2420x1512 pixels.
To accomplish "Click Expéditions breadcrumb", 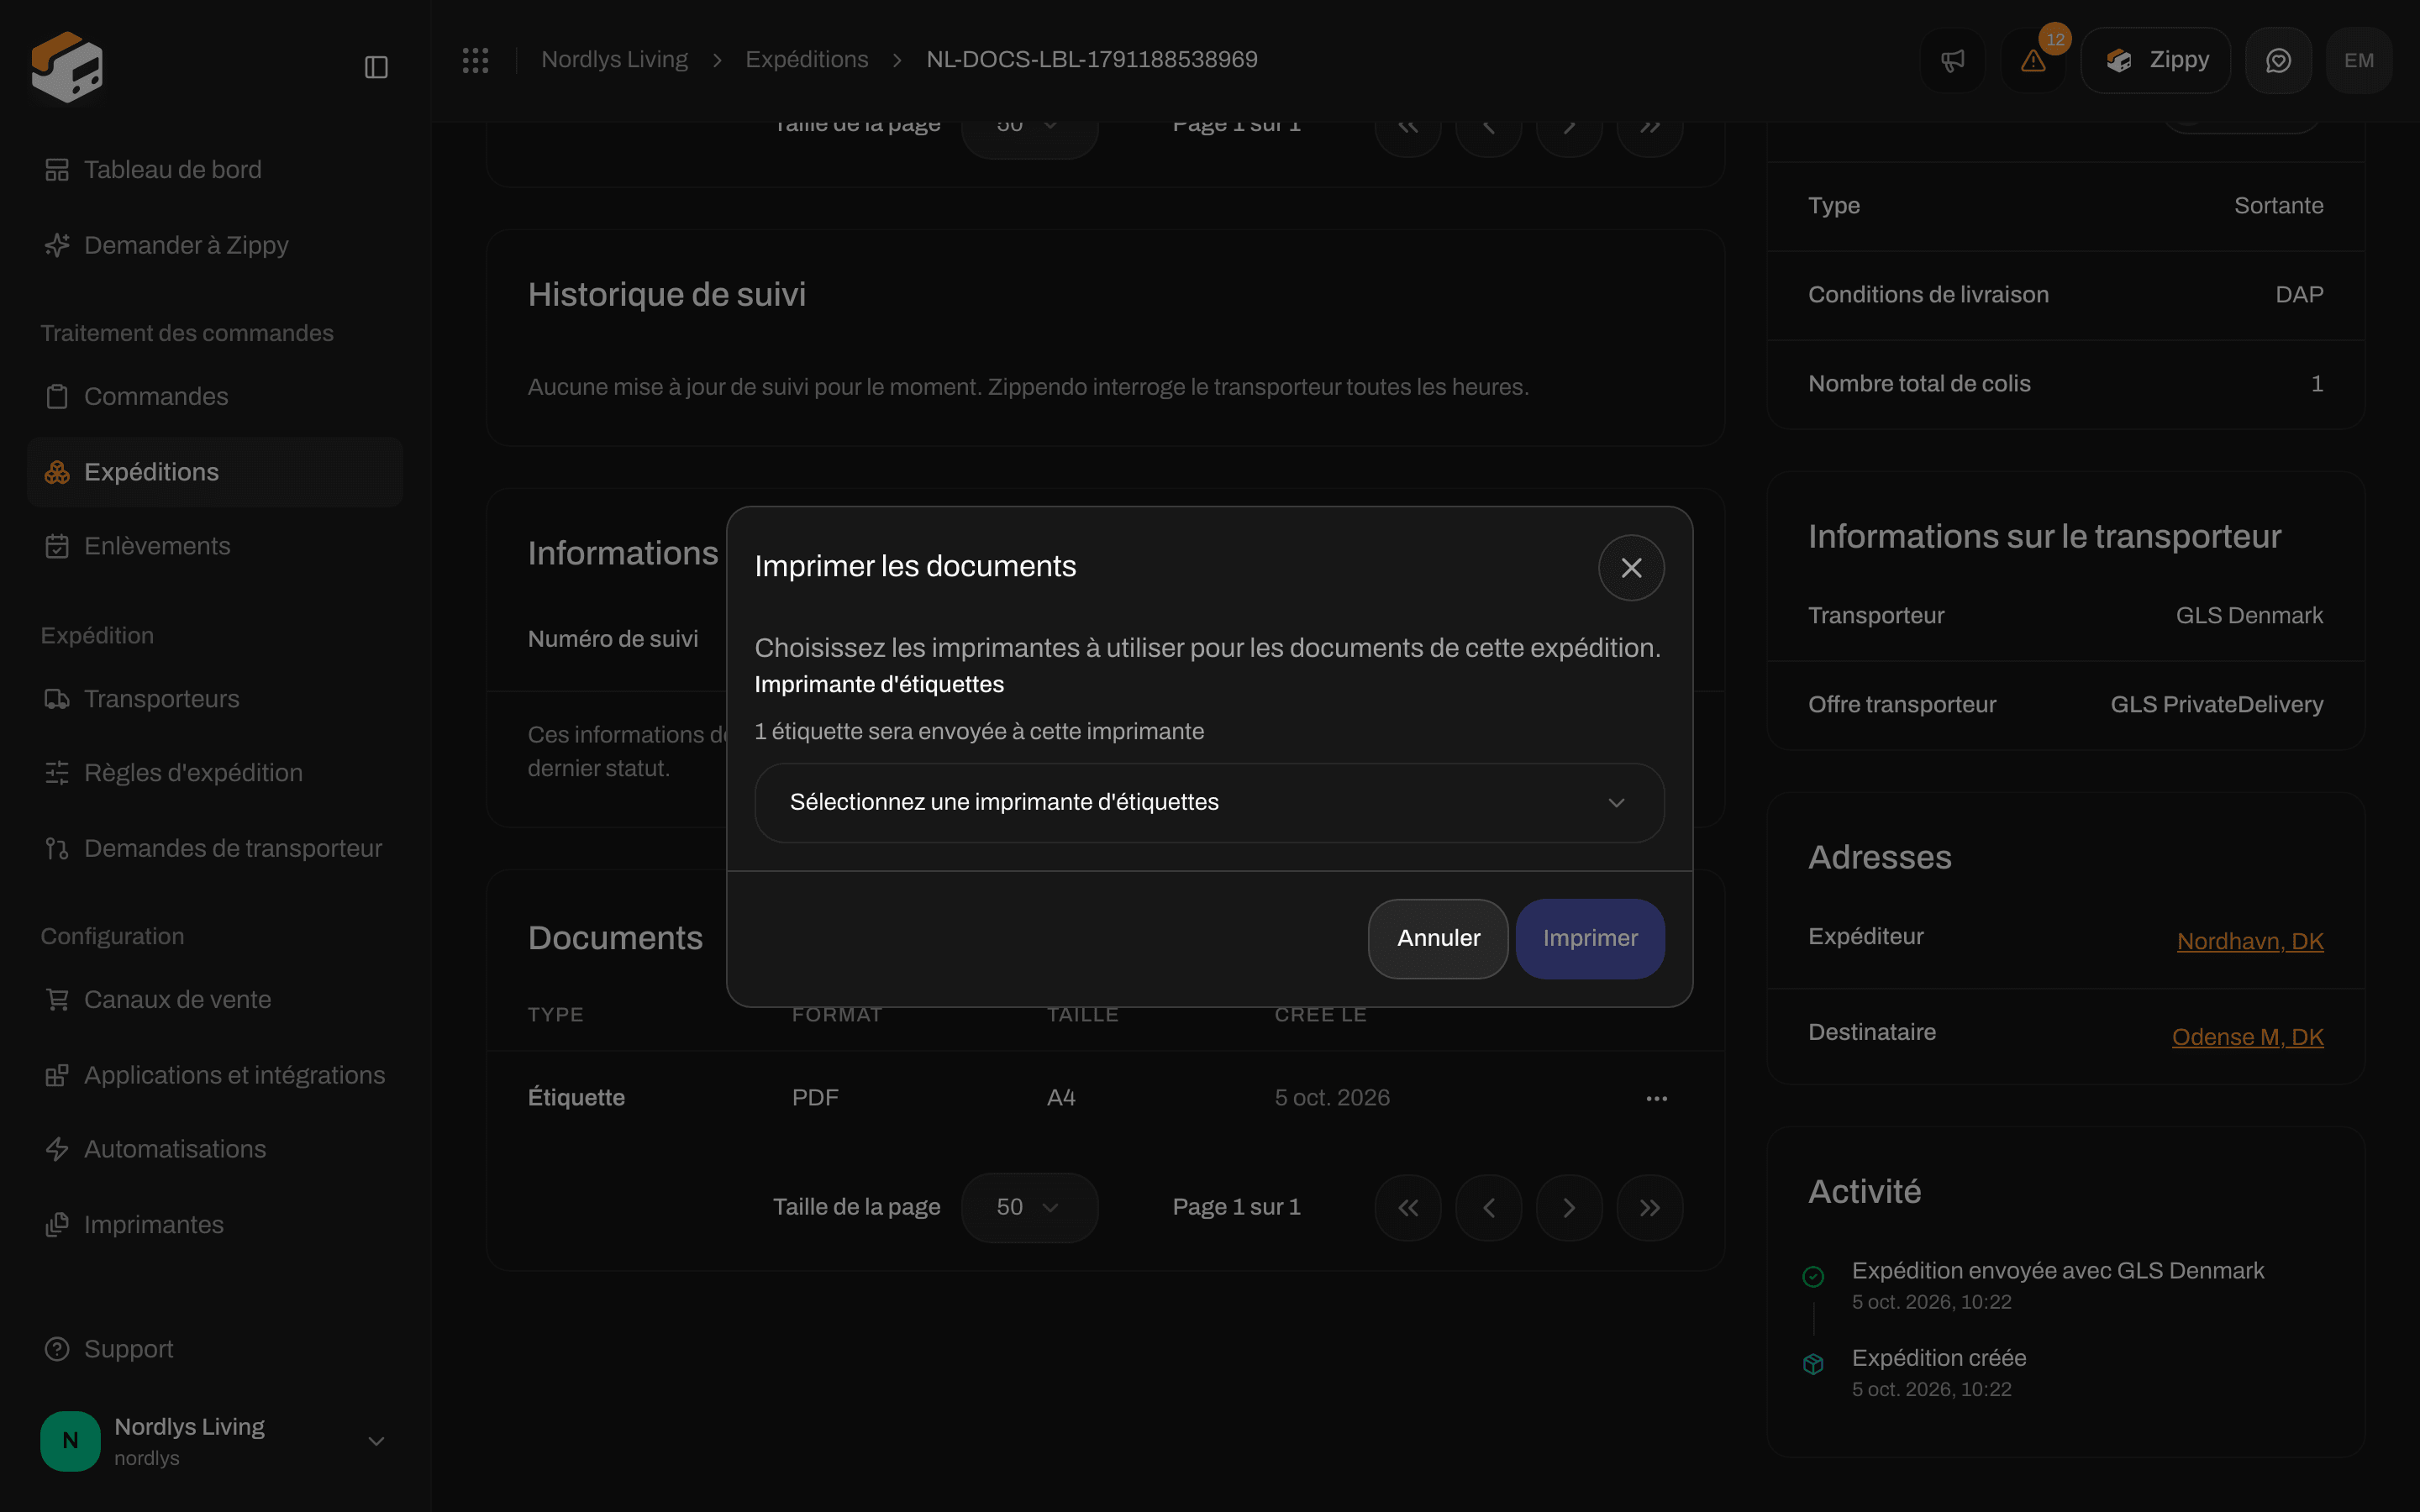I will pos(806,60).
